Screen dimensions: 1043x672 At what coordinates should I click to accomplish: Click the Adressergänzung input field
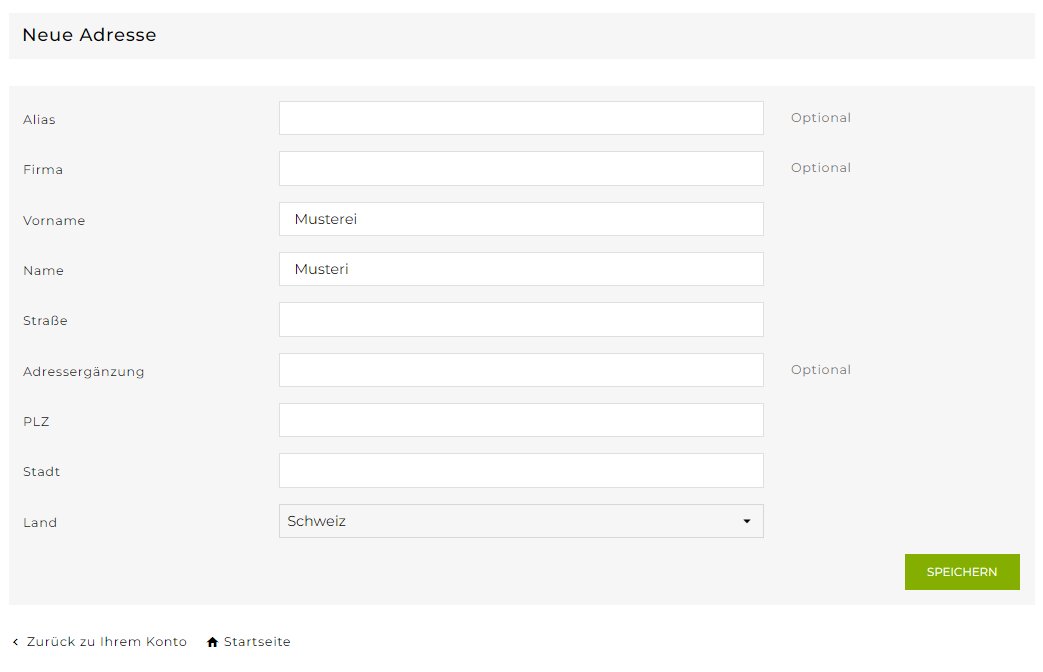point(520,370)
